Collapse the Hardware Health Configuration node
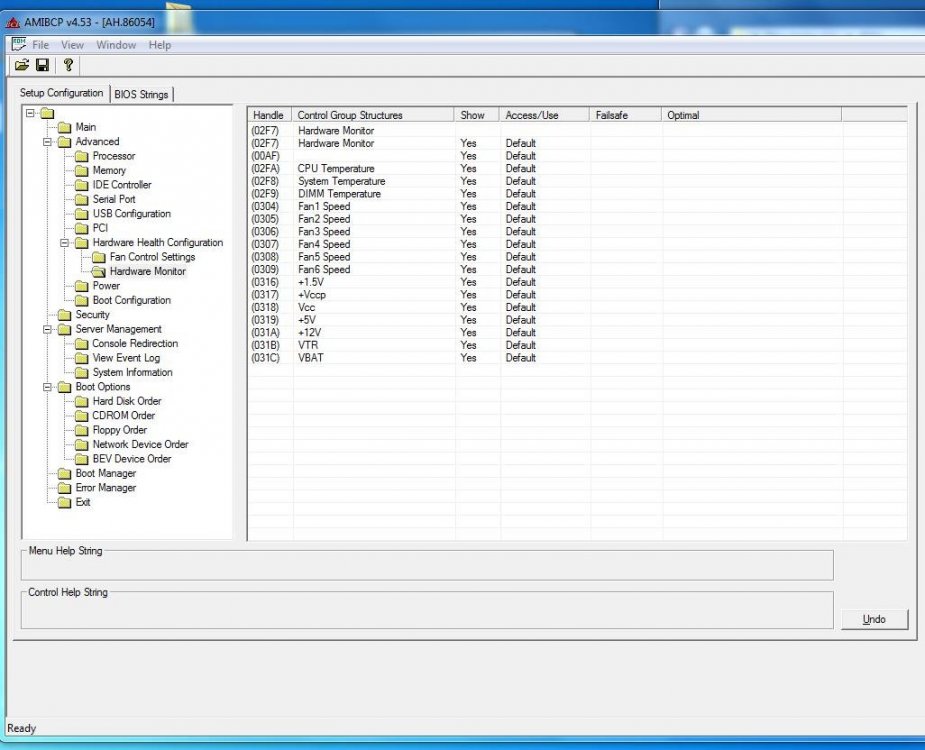 (x=64, y=243)
